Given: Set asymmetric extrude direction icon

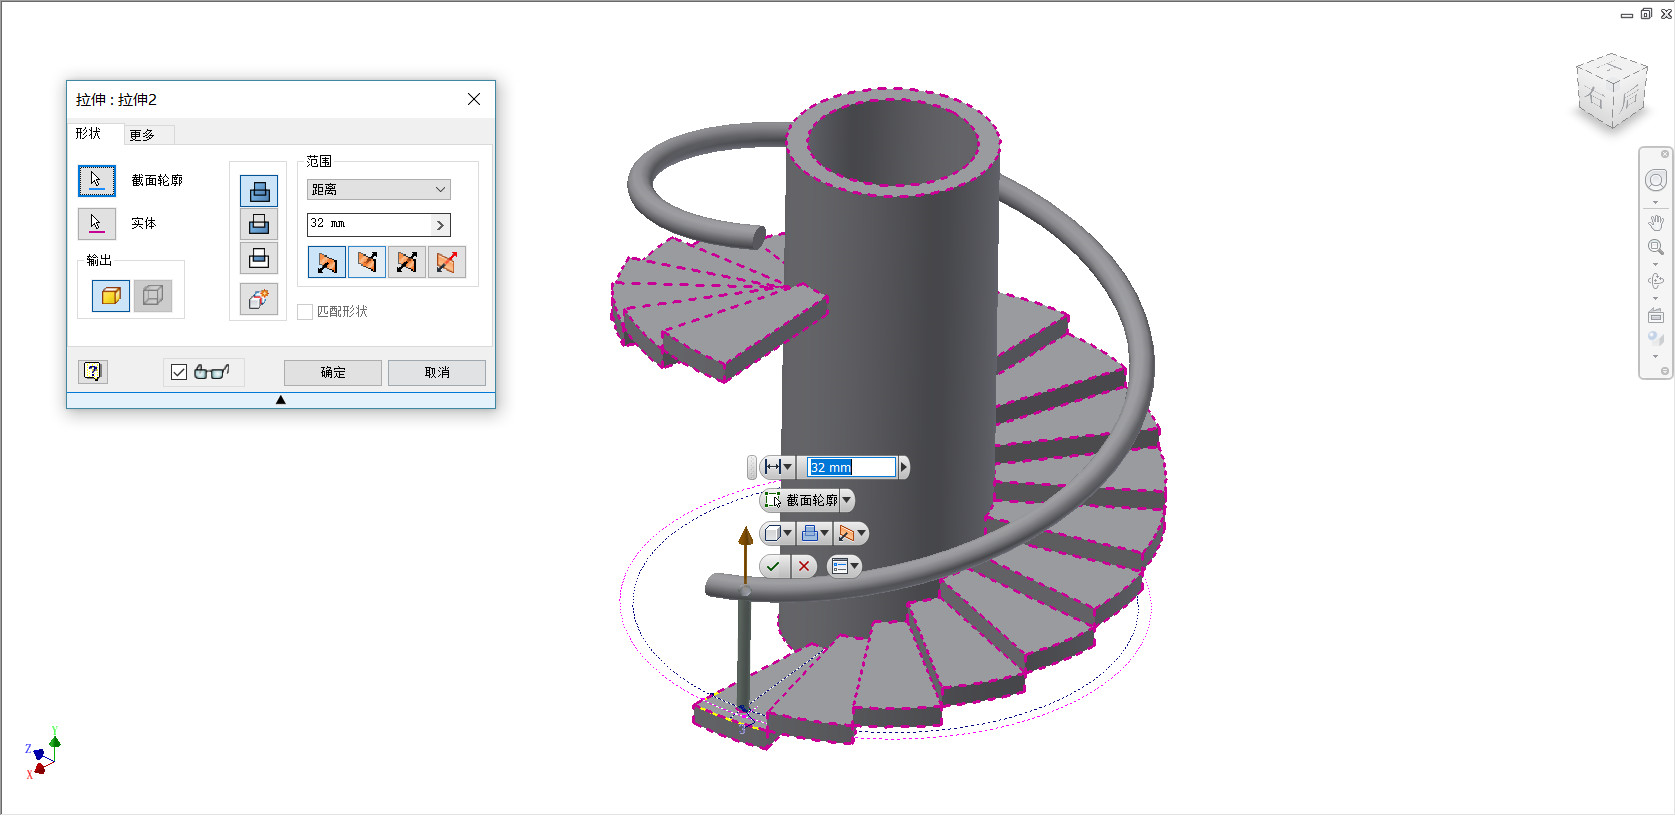Looking at the screenshot, I should [447, 262].
